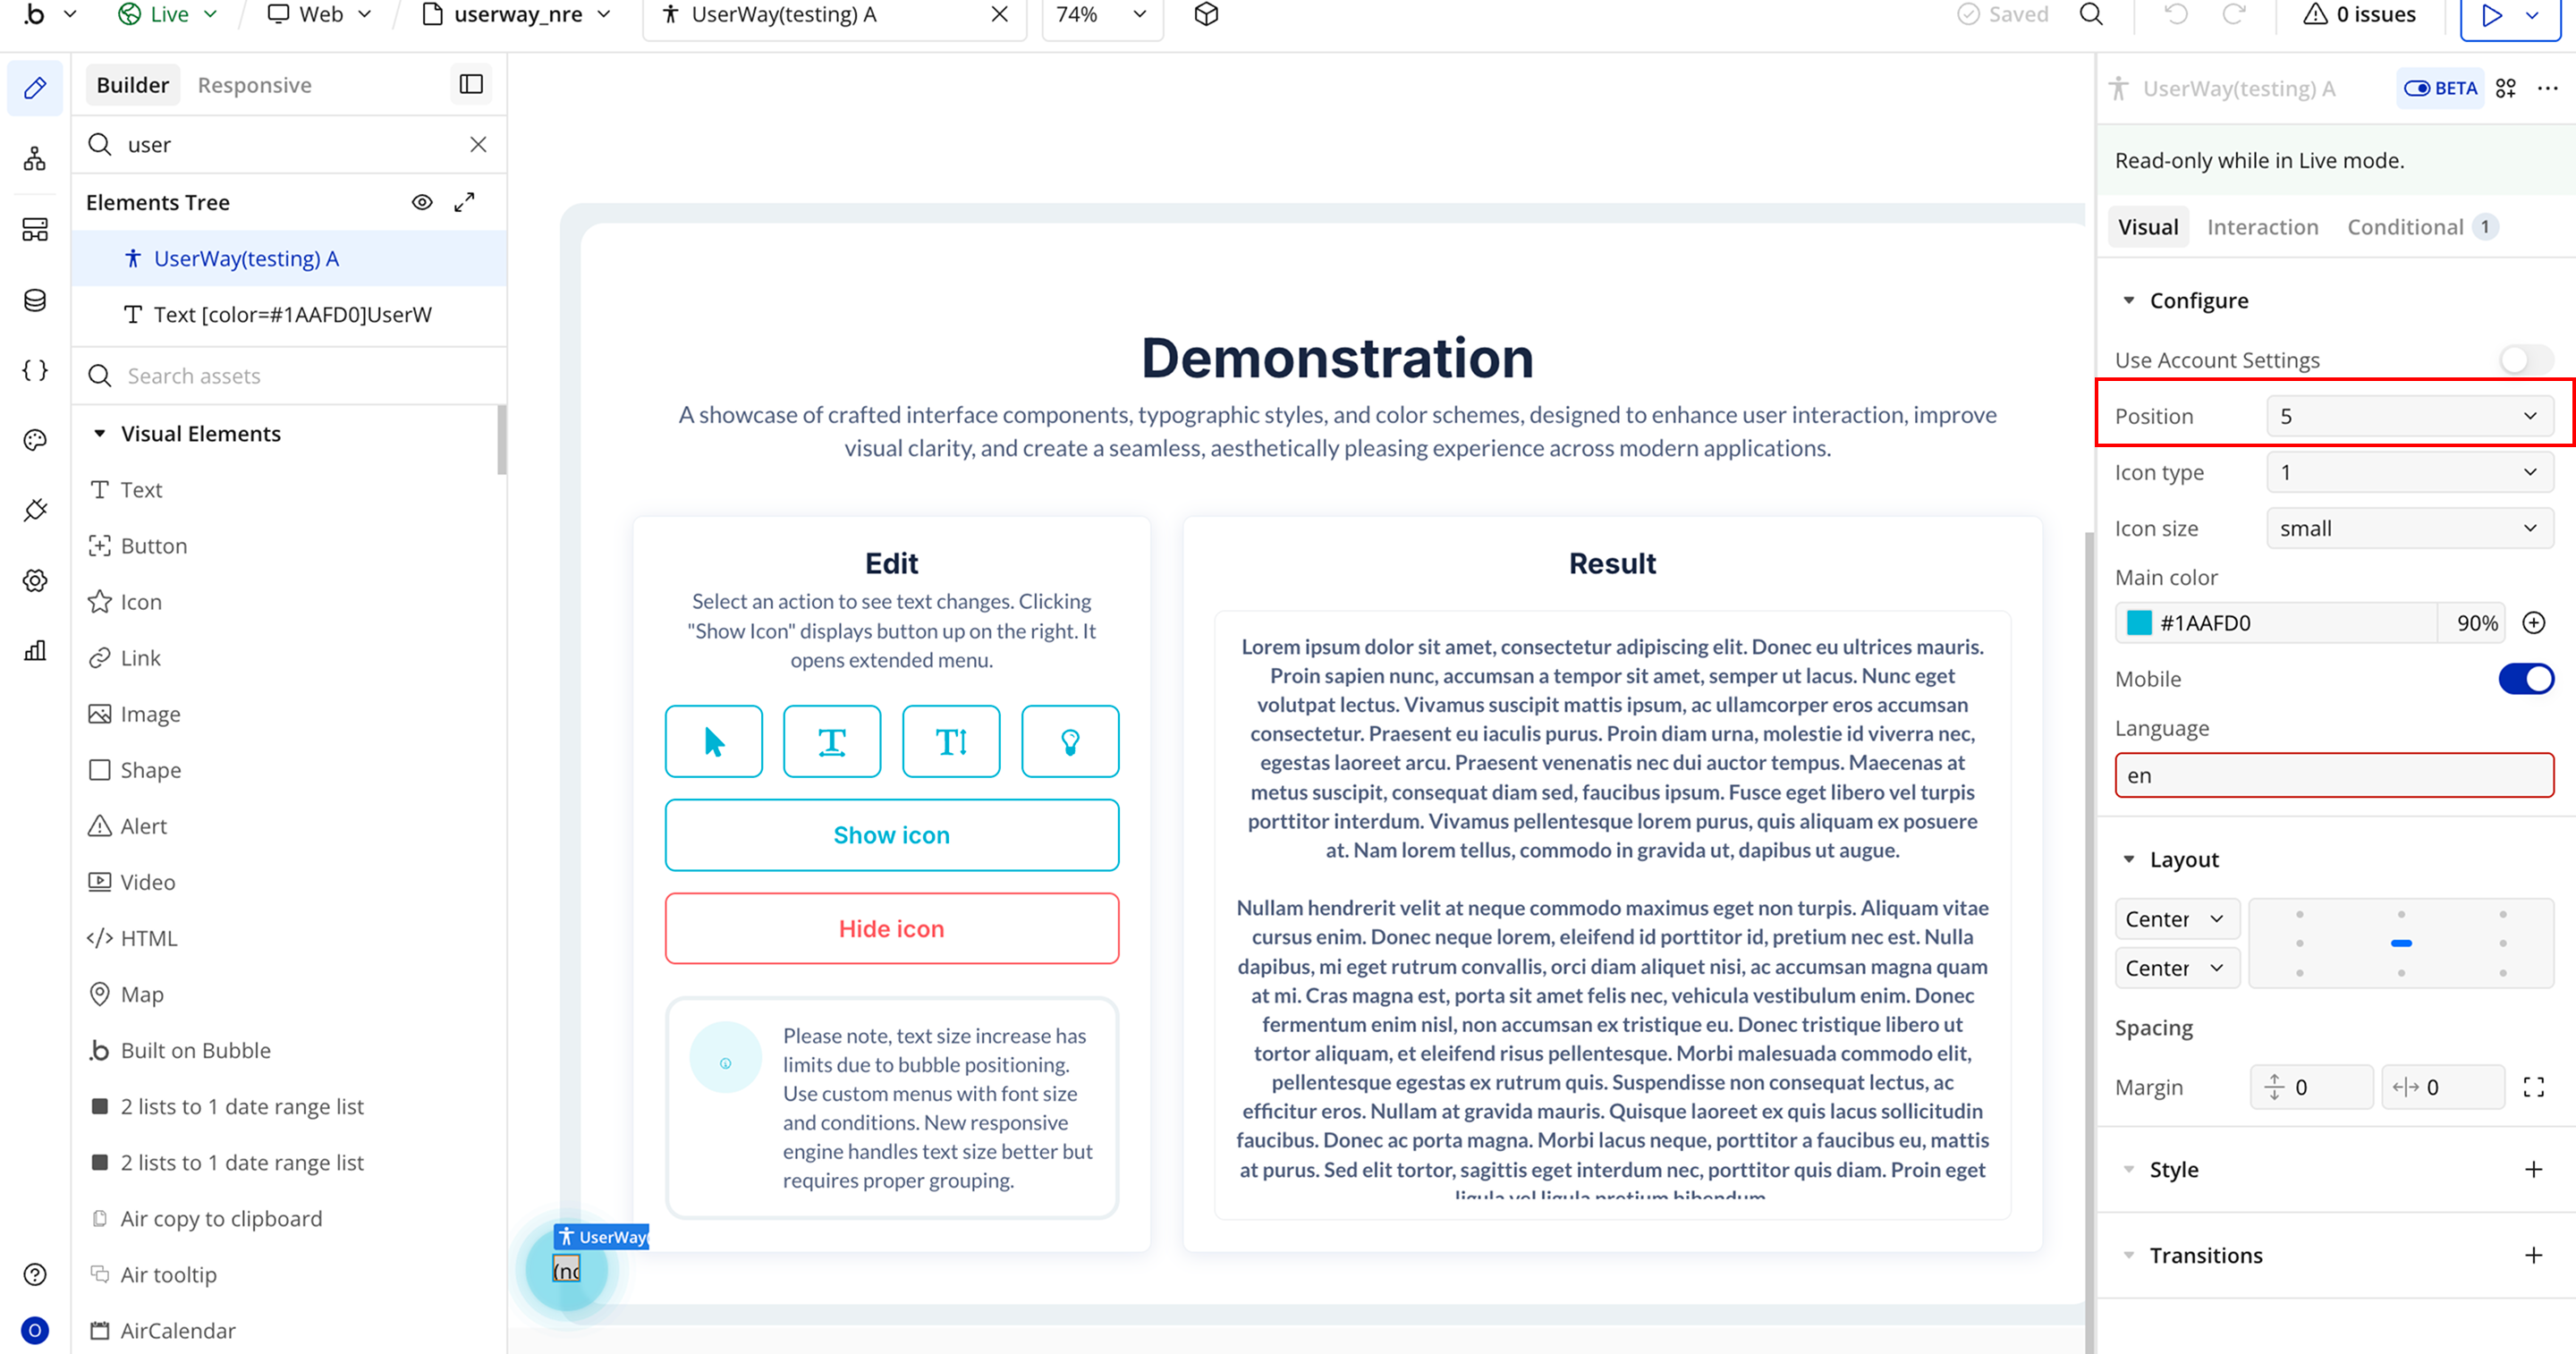Click the Hide icon button
2576x1354 pixels.
pyautogui.click(x=891, y=929)
